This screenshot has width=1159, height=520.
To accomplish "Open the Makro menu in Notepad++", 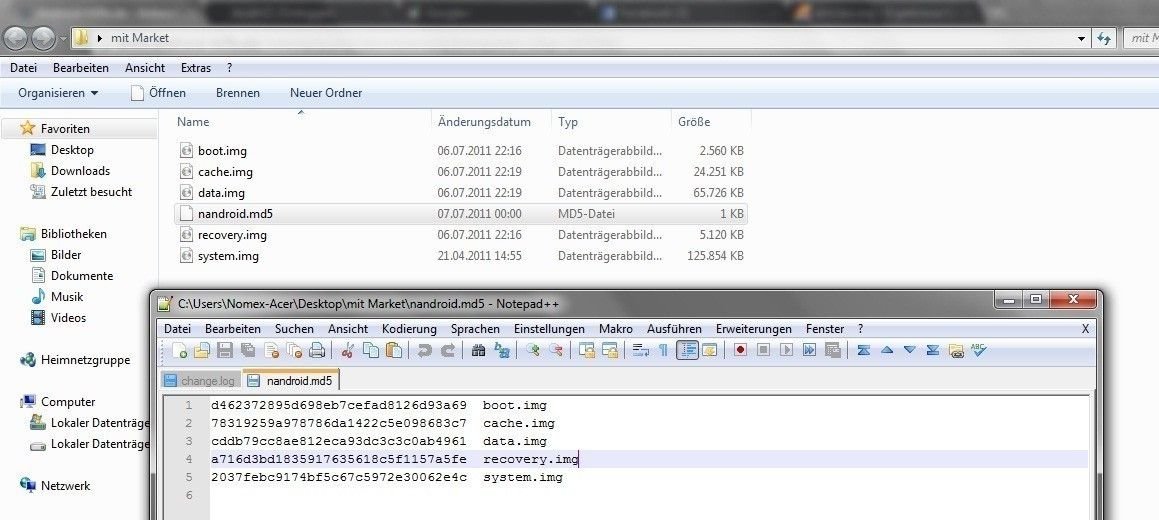I will tap(616, 329).
